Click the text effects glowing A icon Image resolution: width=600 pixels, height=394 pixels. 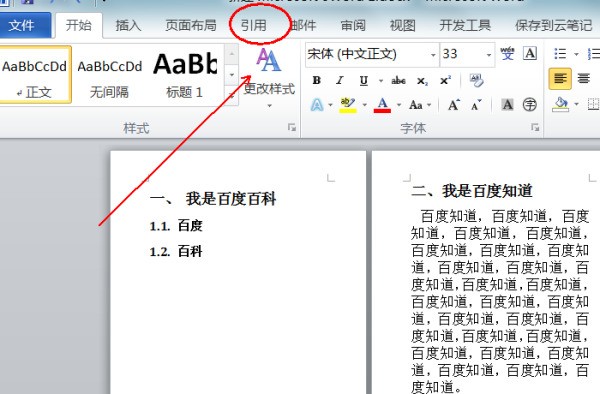click(x=317, y=104)
